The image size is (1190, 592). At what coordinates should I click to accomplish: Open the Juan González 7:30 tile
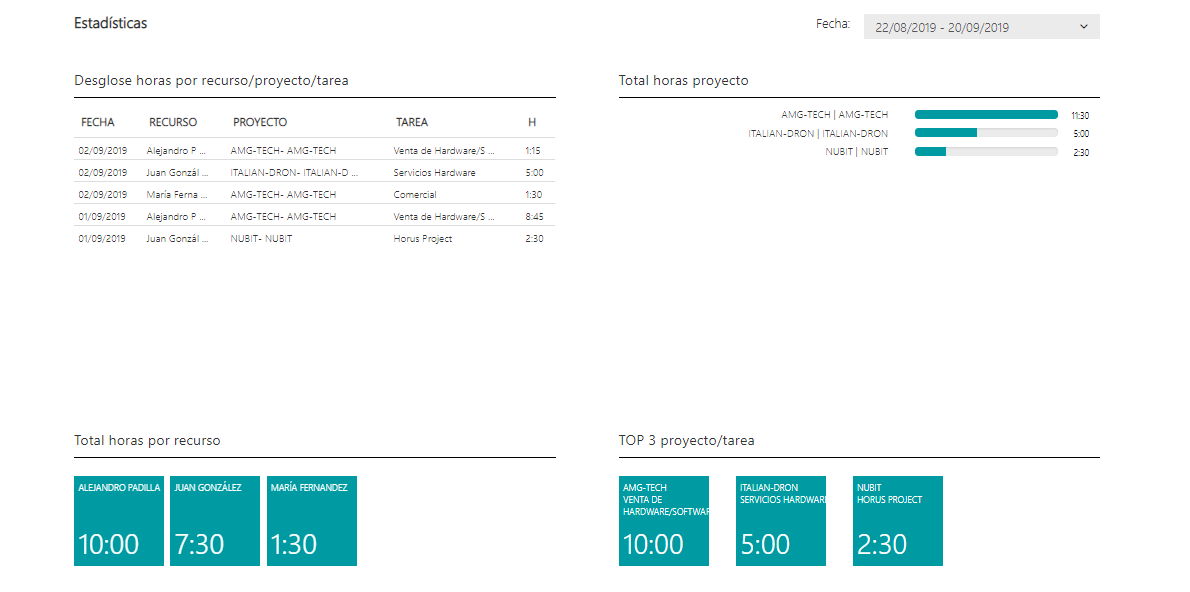click(215, 521)
